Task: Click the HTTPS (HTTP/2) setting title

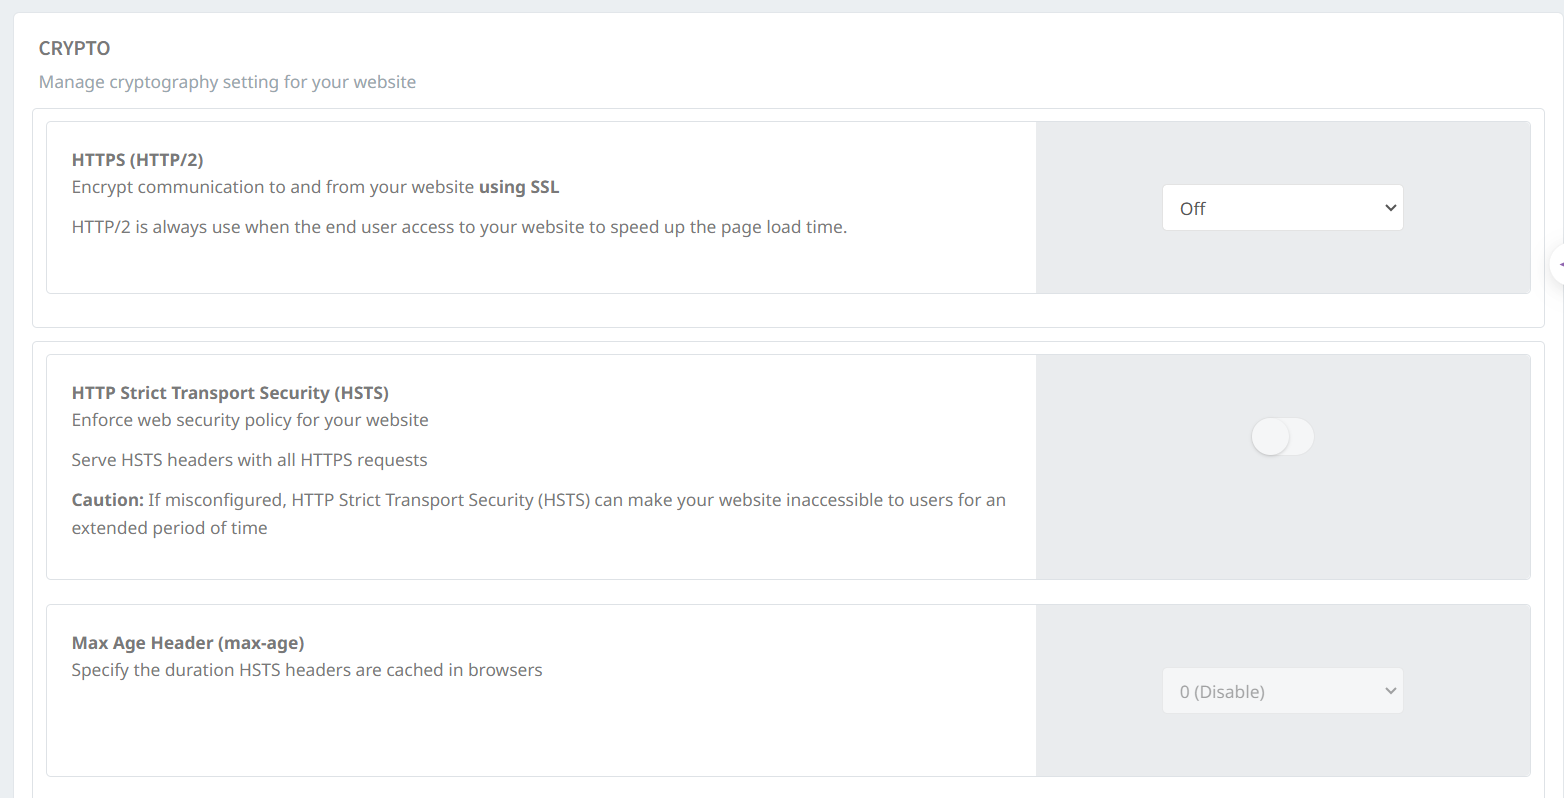Action: pyautogui.click(x=137, y=160)
